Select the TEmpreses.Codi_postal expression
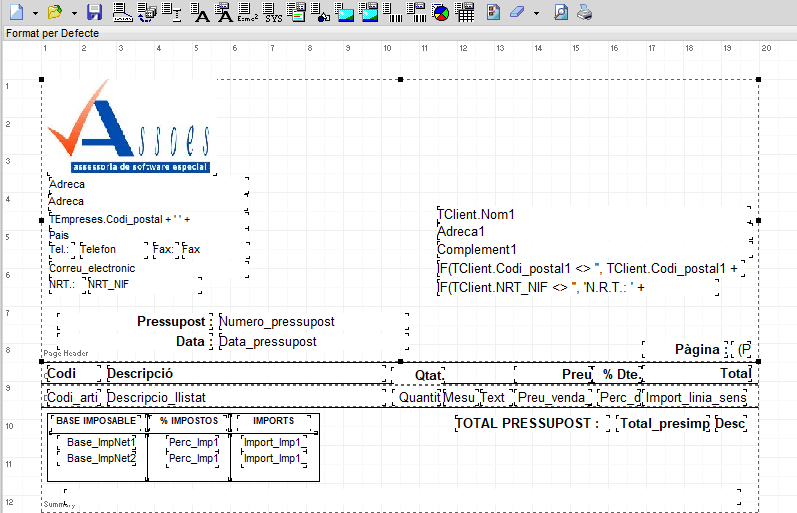This screenshot has width=797, height=513. coord(148,220)
